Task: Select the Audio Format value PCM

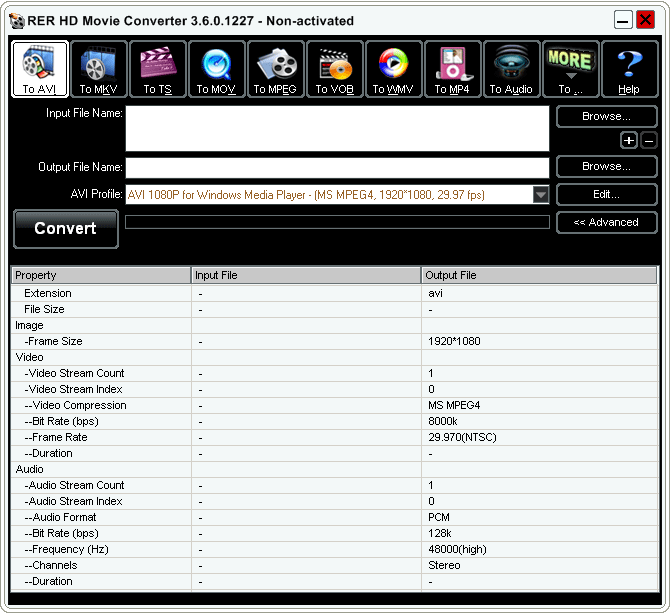Action: [x=439, y=517]
